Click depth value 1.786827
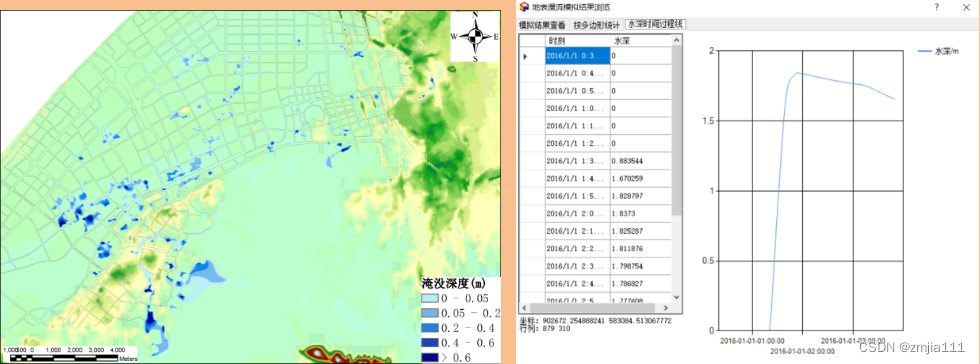Viewport: 980px width, 364px height. (x=640, y=283)
